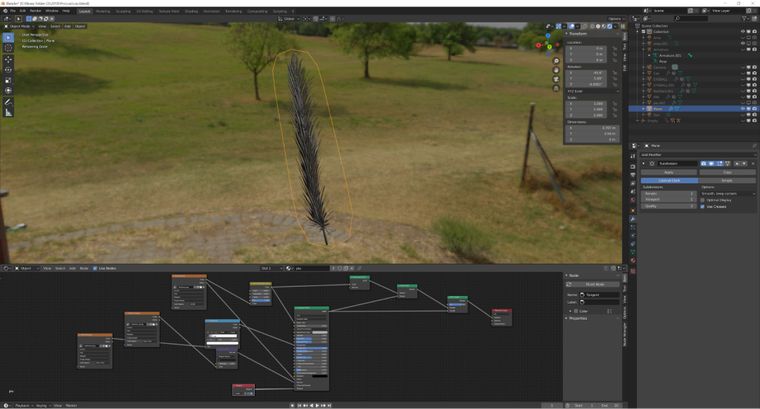Screen dimensions: 760x409
Task: Click the black color swatch in Principled node
Action: (x=319, y=376)
